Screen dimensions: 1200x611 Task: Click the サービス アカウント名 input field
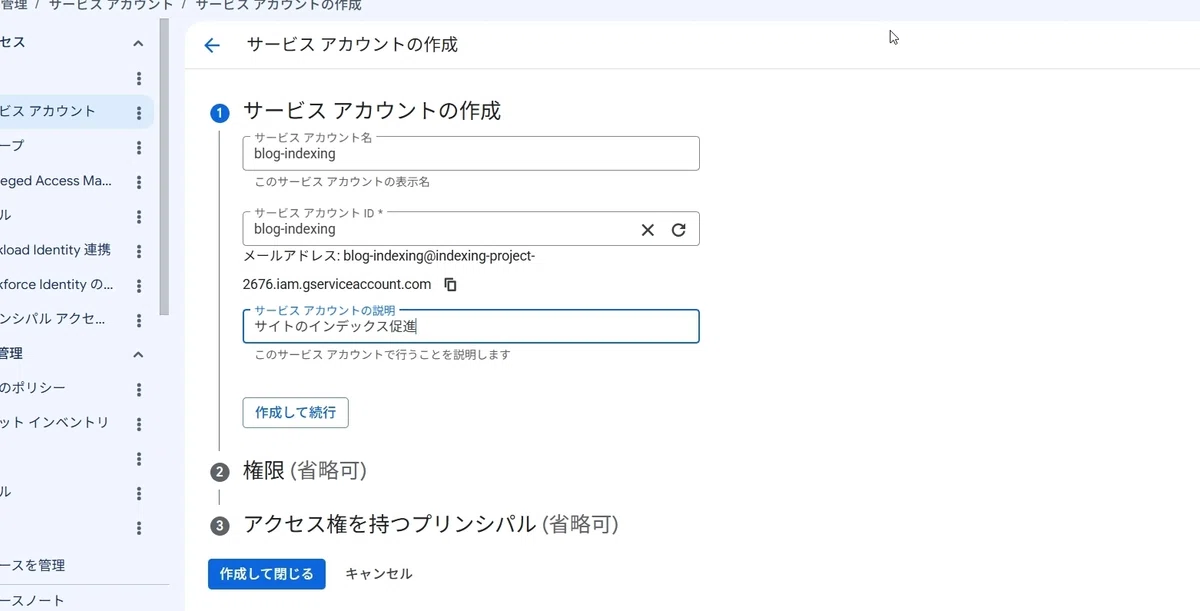(x=470, y=154)
